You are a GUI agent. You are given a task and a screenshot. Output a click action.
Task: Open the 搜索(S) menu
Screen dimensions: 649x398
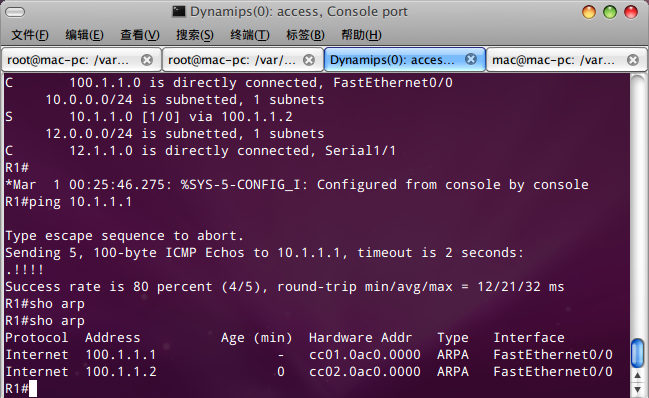coord(195,35)
